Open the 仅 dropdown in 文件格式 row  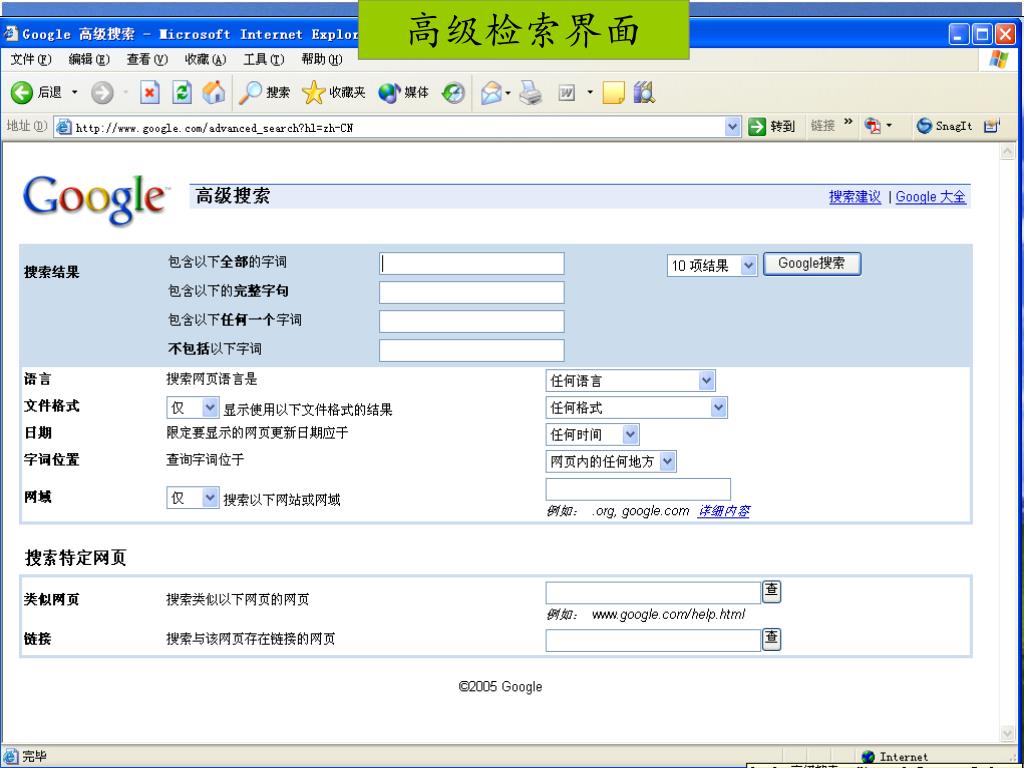click(193, 408)
